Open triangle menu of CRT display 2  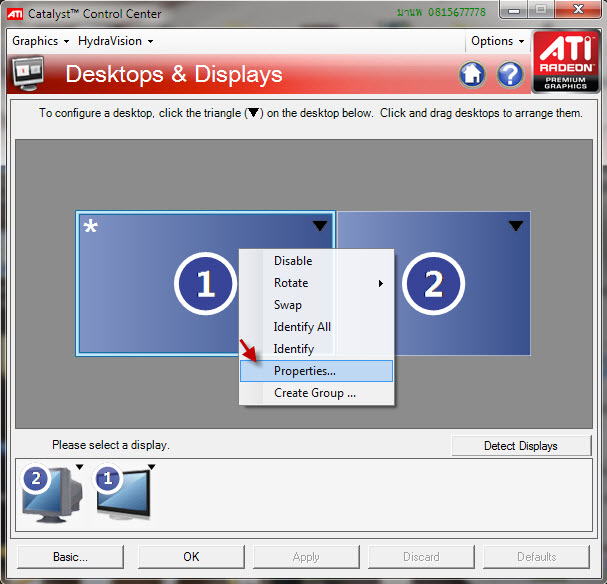(x=79, y=467)
